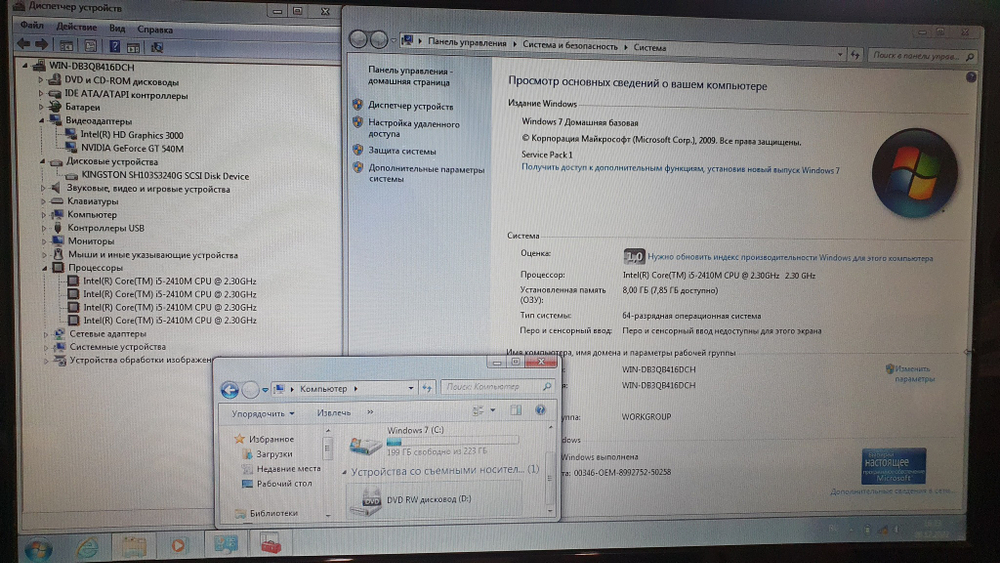Expand the Батареи node
The image size is (1000, 563).
pos(41,107)
